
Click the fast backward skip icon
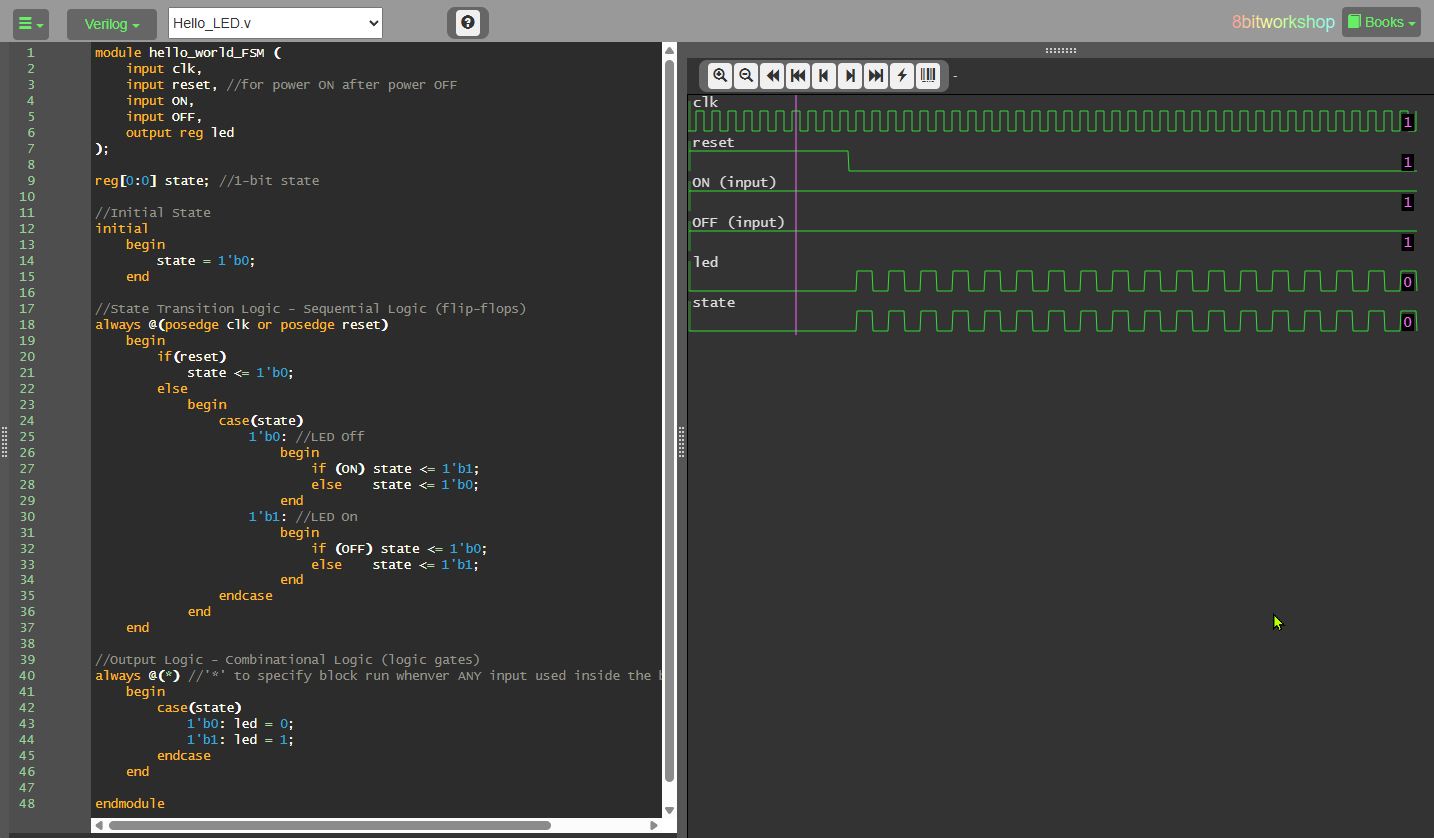[772, 76]
